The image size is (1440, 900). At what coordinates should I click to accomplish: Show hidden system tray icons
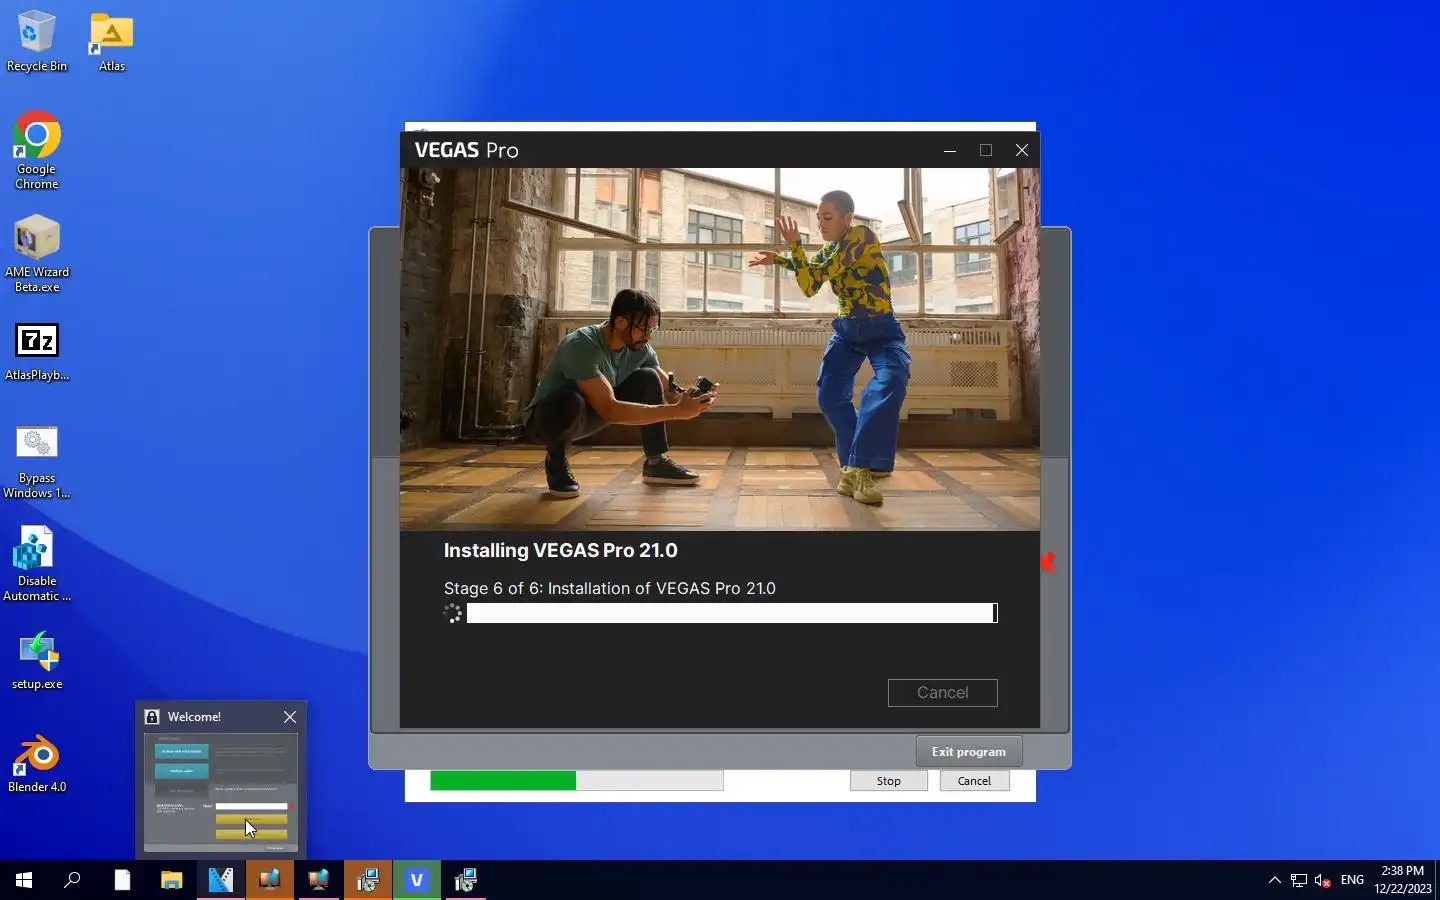1274,880
